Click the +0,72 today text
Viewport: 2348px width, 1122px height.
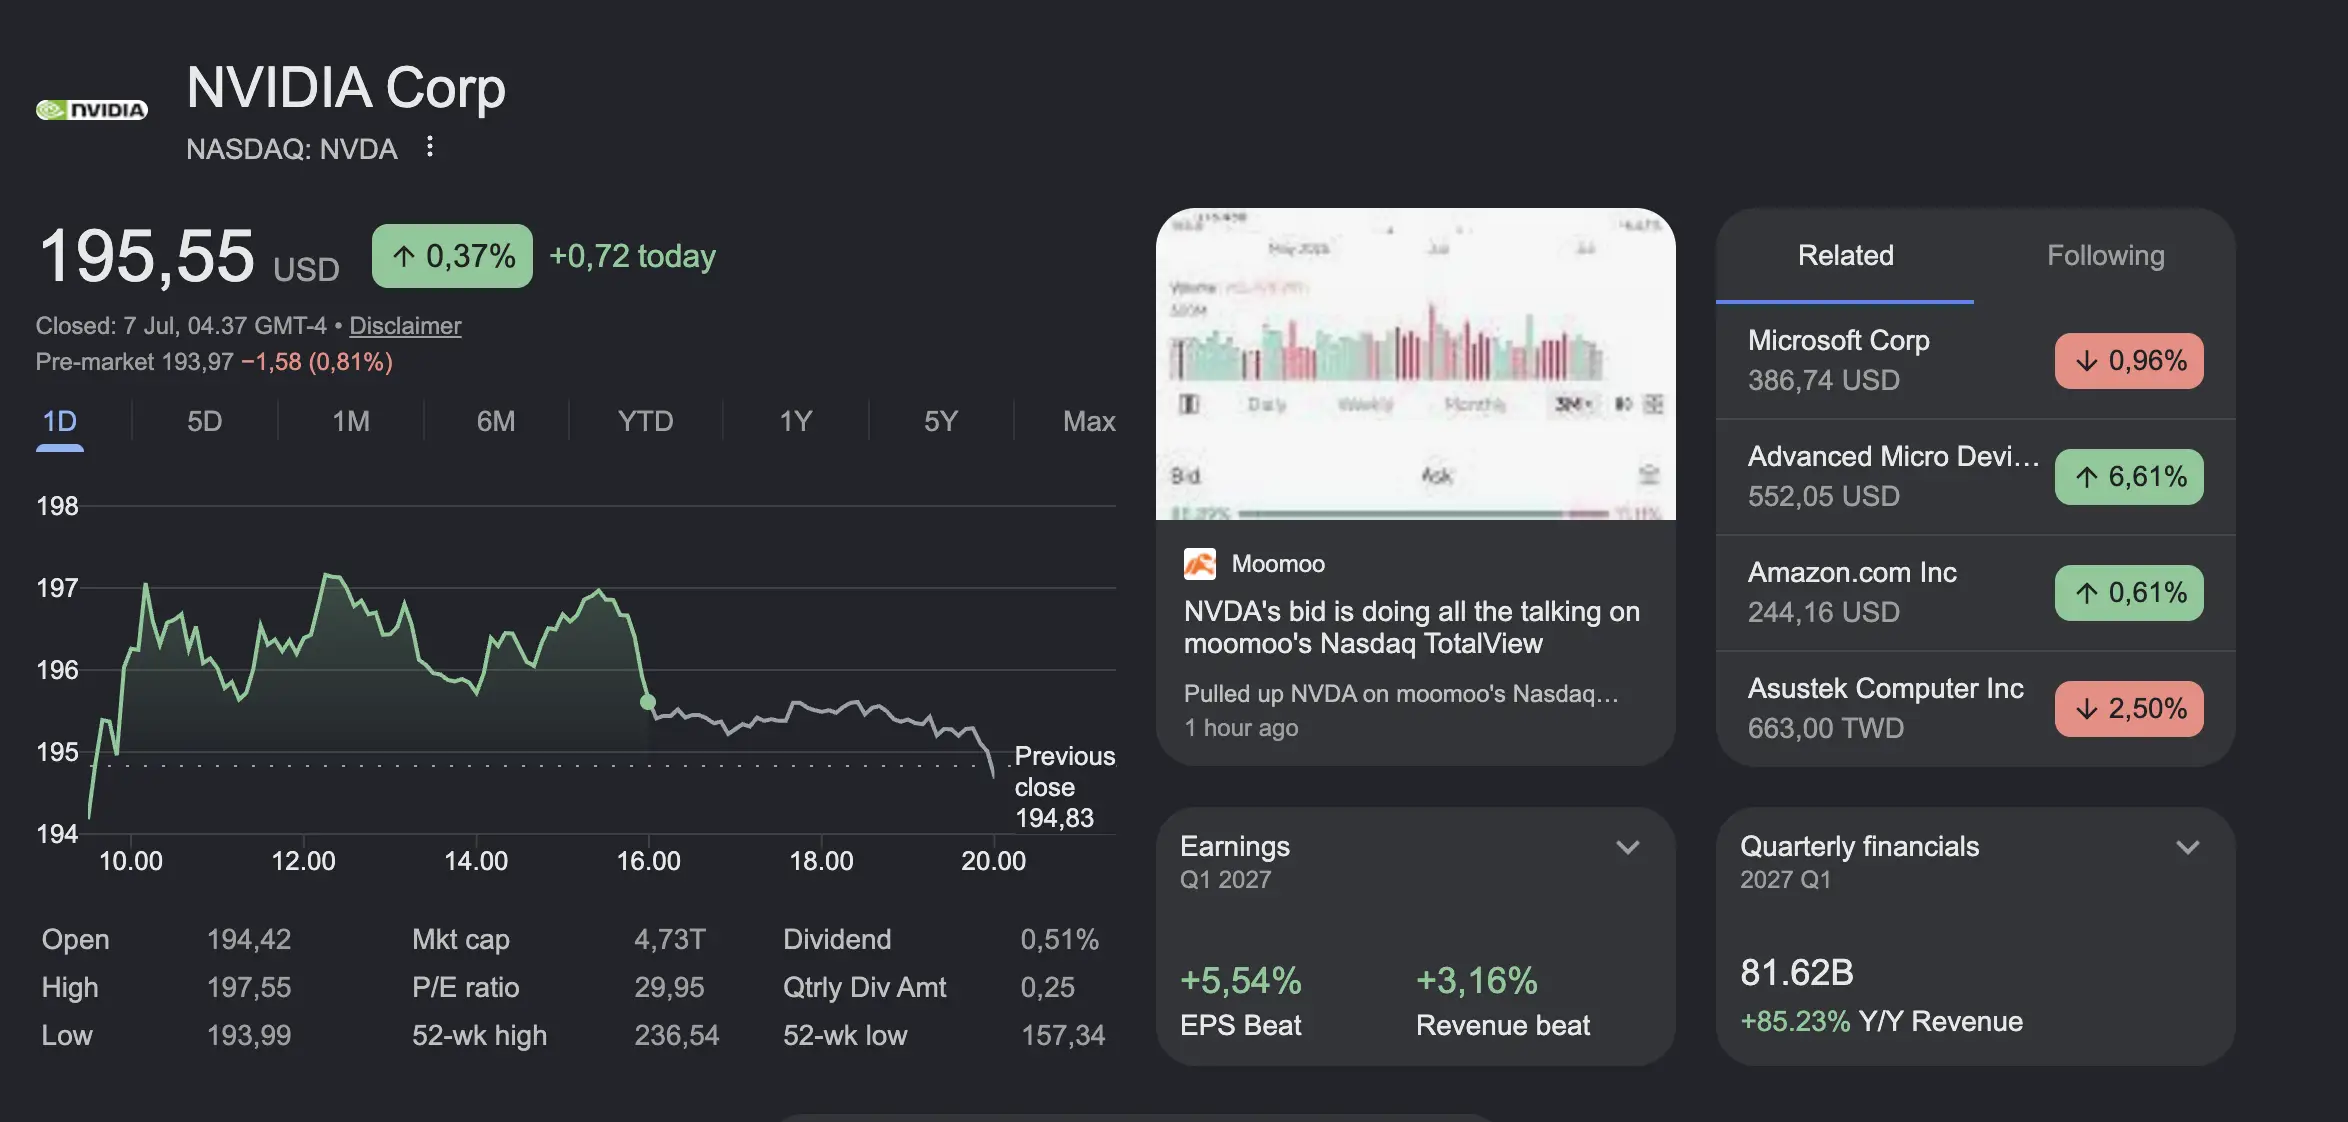(633, 256)
